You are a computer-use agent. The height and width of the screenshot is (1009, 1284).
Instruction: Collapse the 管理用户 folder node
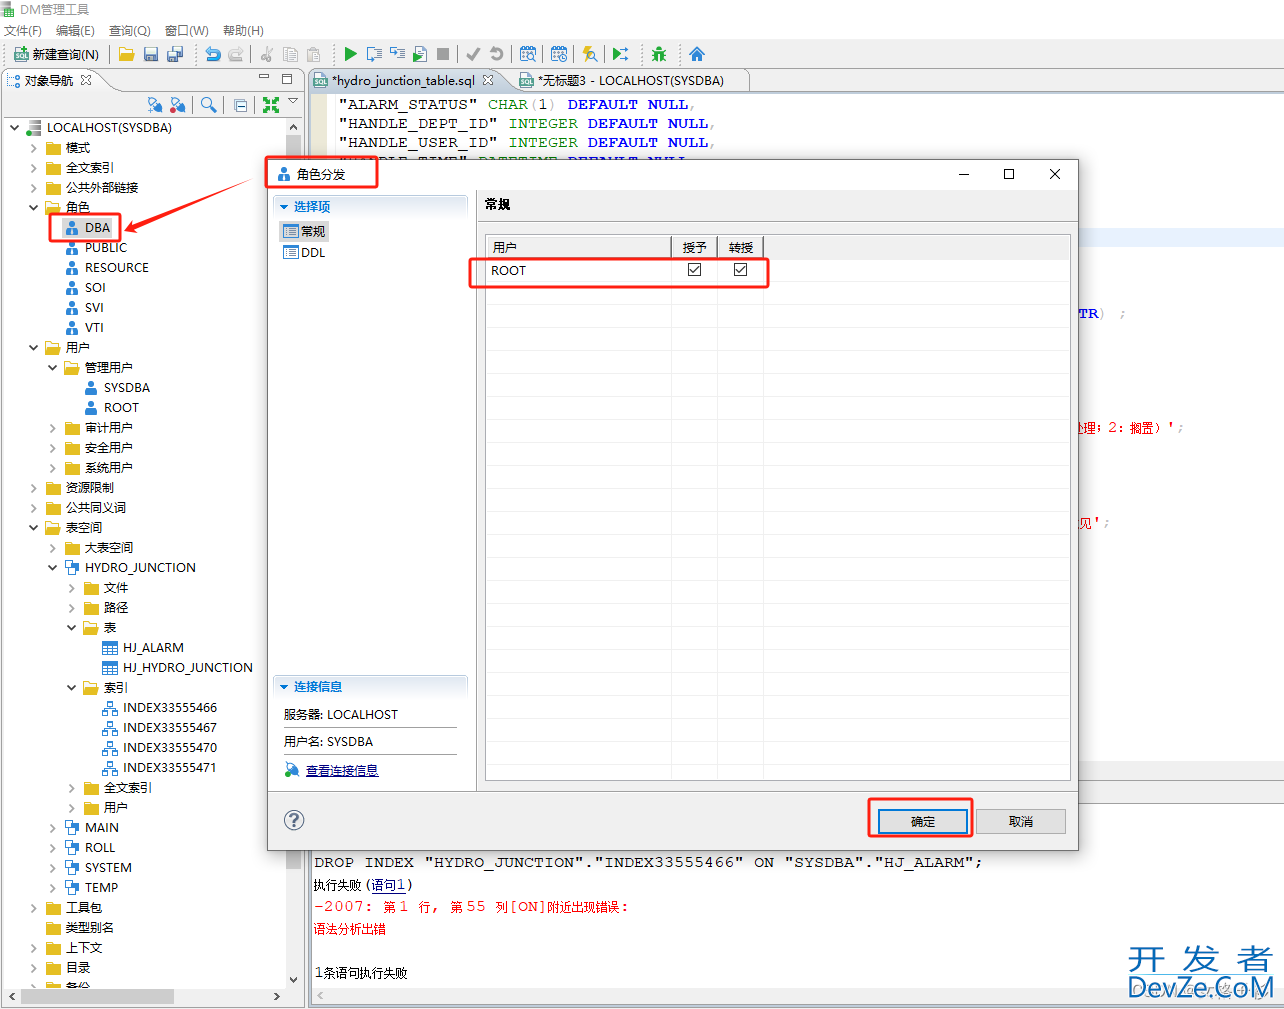(x=52, y=368)
